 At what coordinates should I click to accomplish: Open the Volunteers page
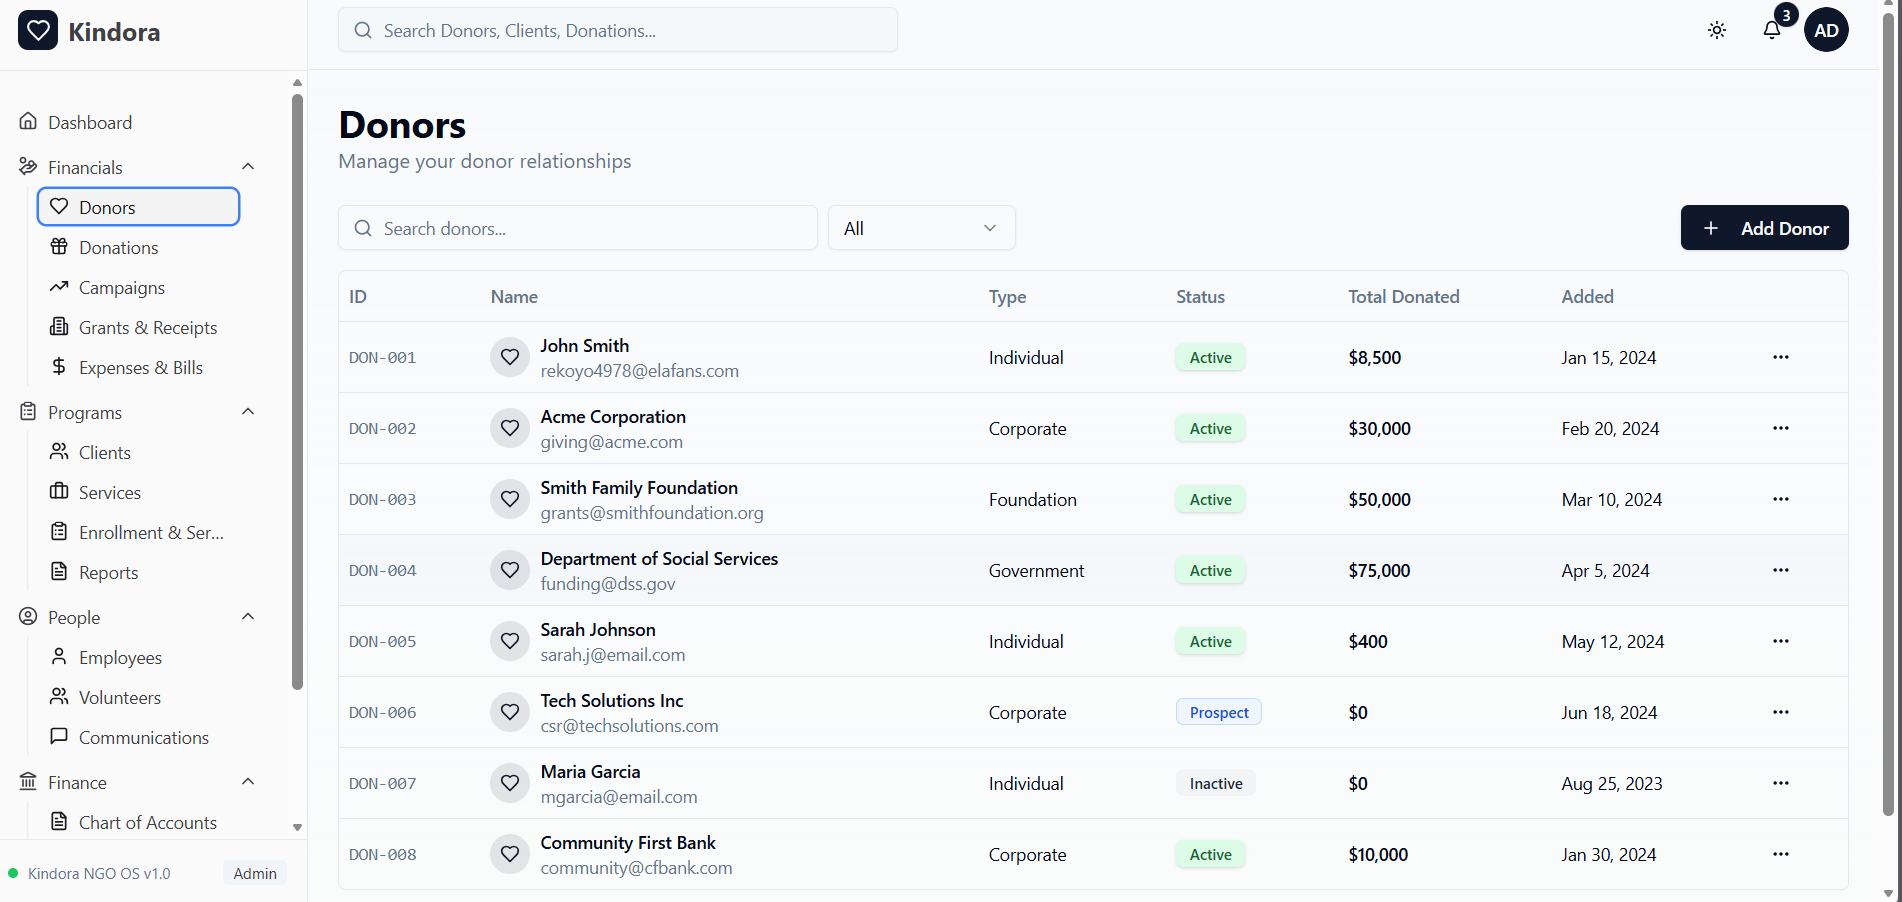[119, 698]
